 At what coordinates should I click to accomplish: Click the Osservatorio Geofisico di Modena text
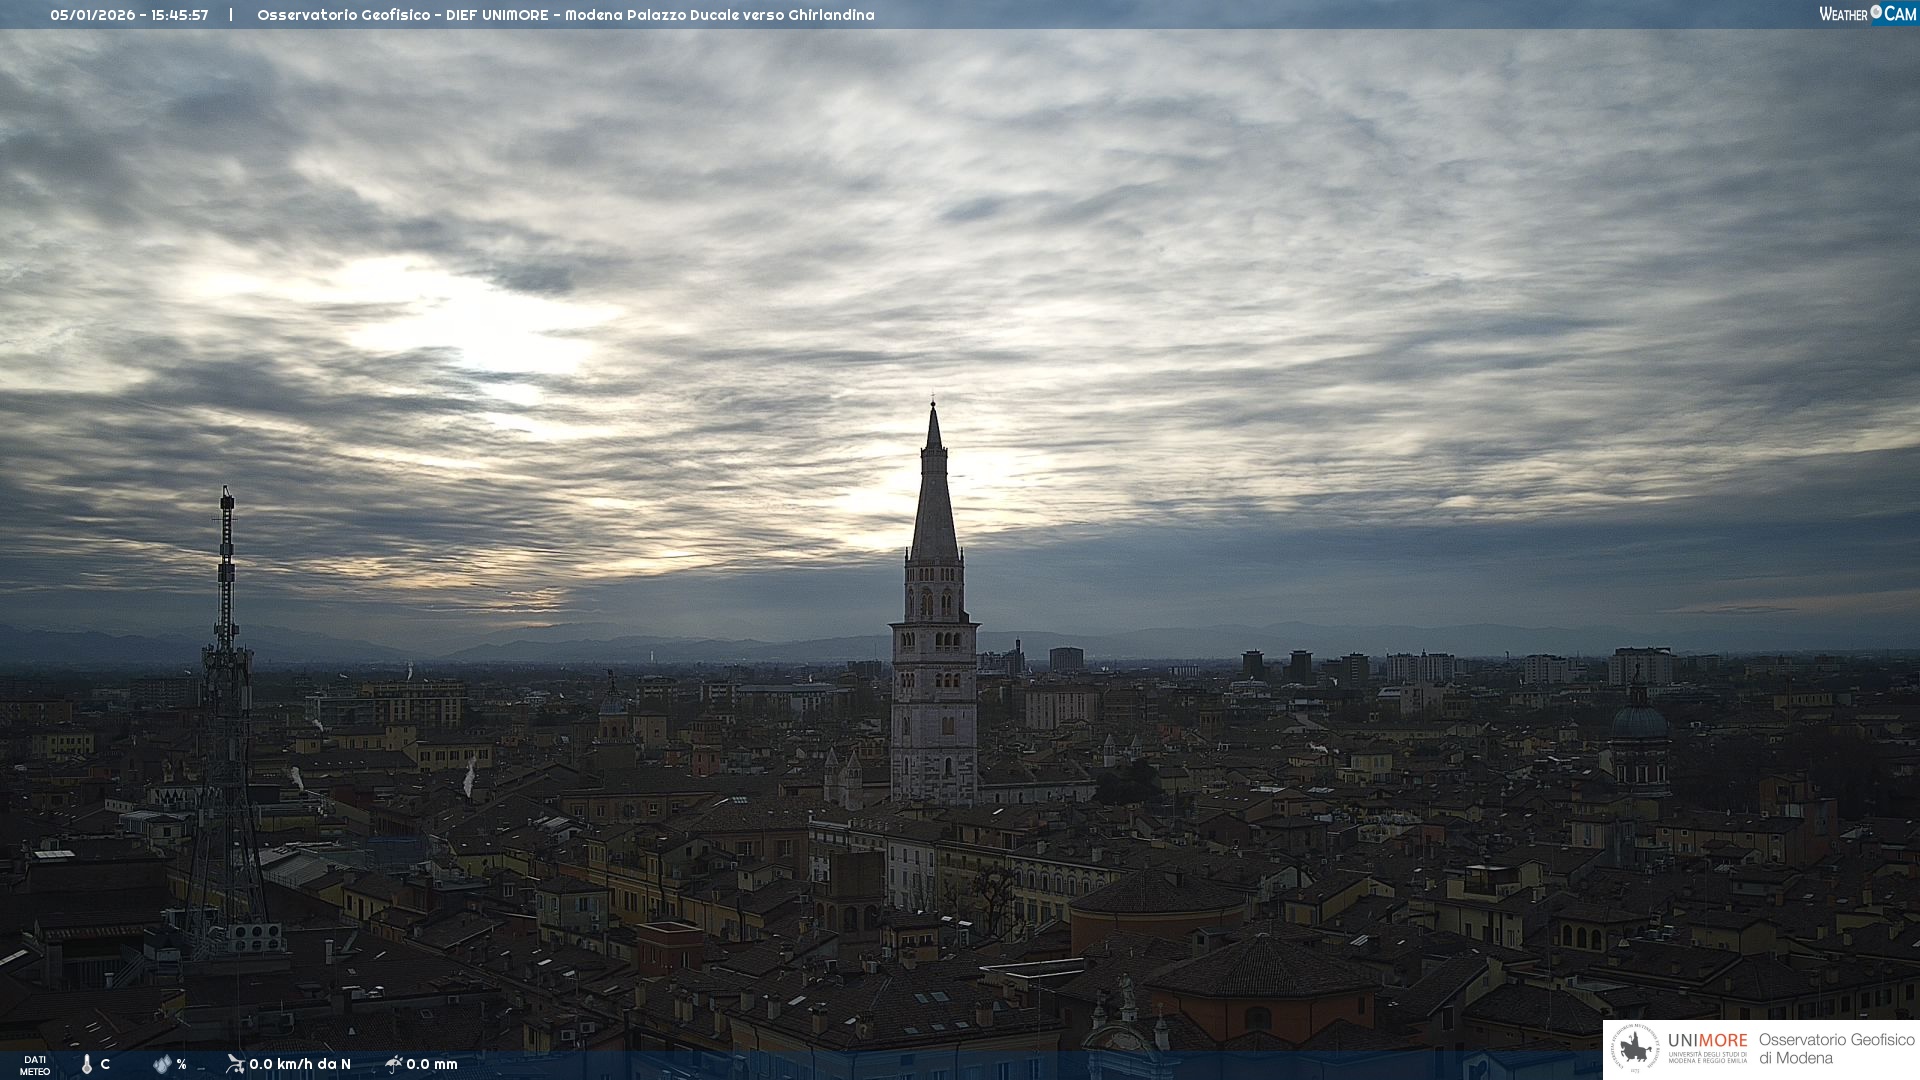click(x=1836, y=1049)
